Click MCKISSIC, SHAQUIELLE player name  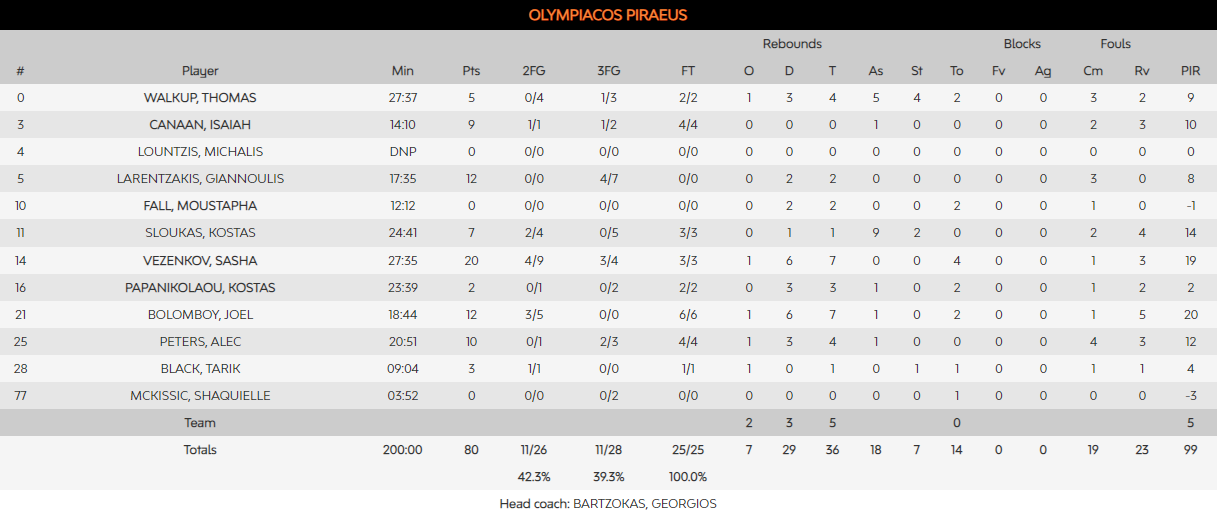(x=200, y=396)
